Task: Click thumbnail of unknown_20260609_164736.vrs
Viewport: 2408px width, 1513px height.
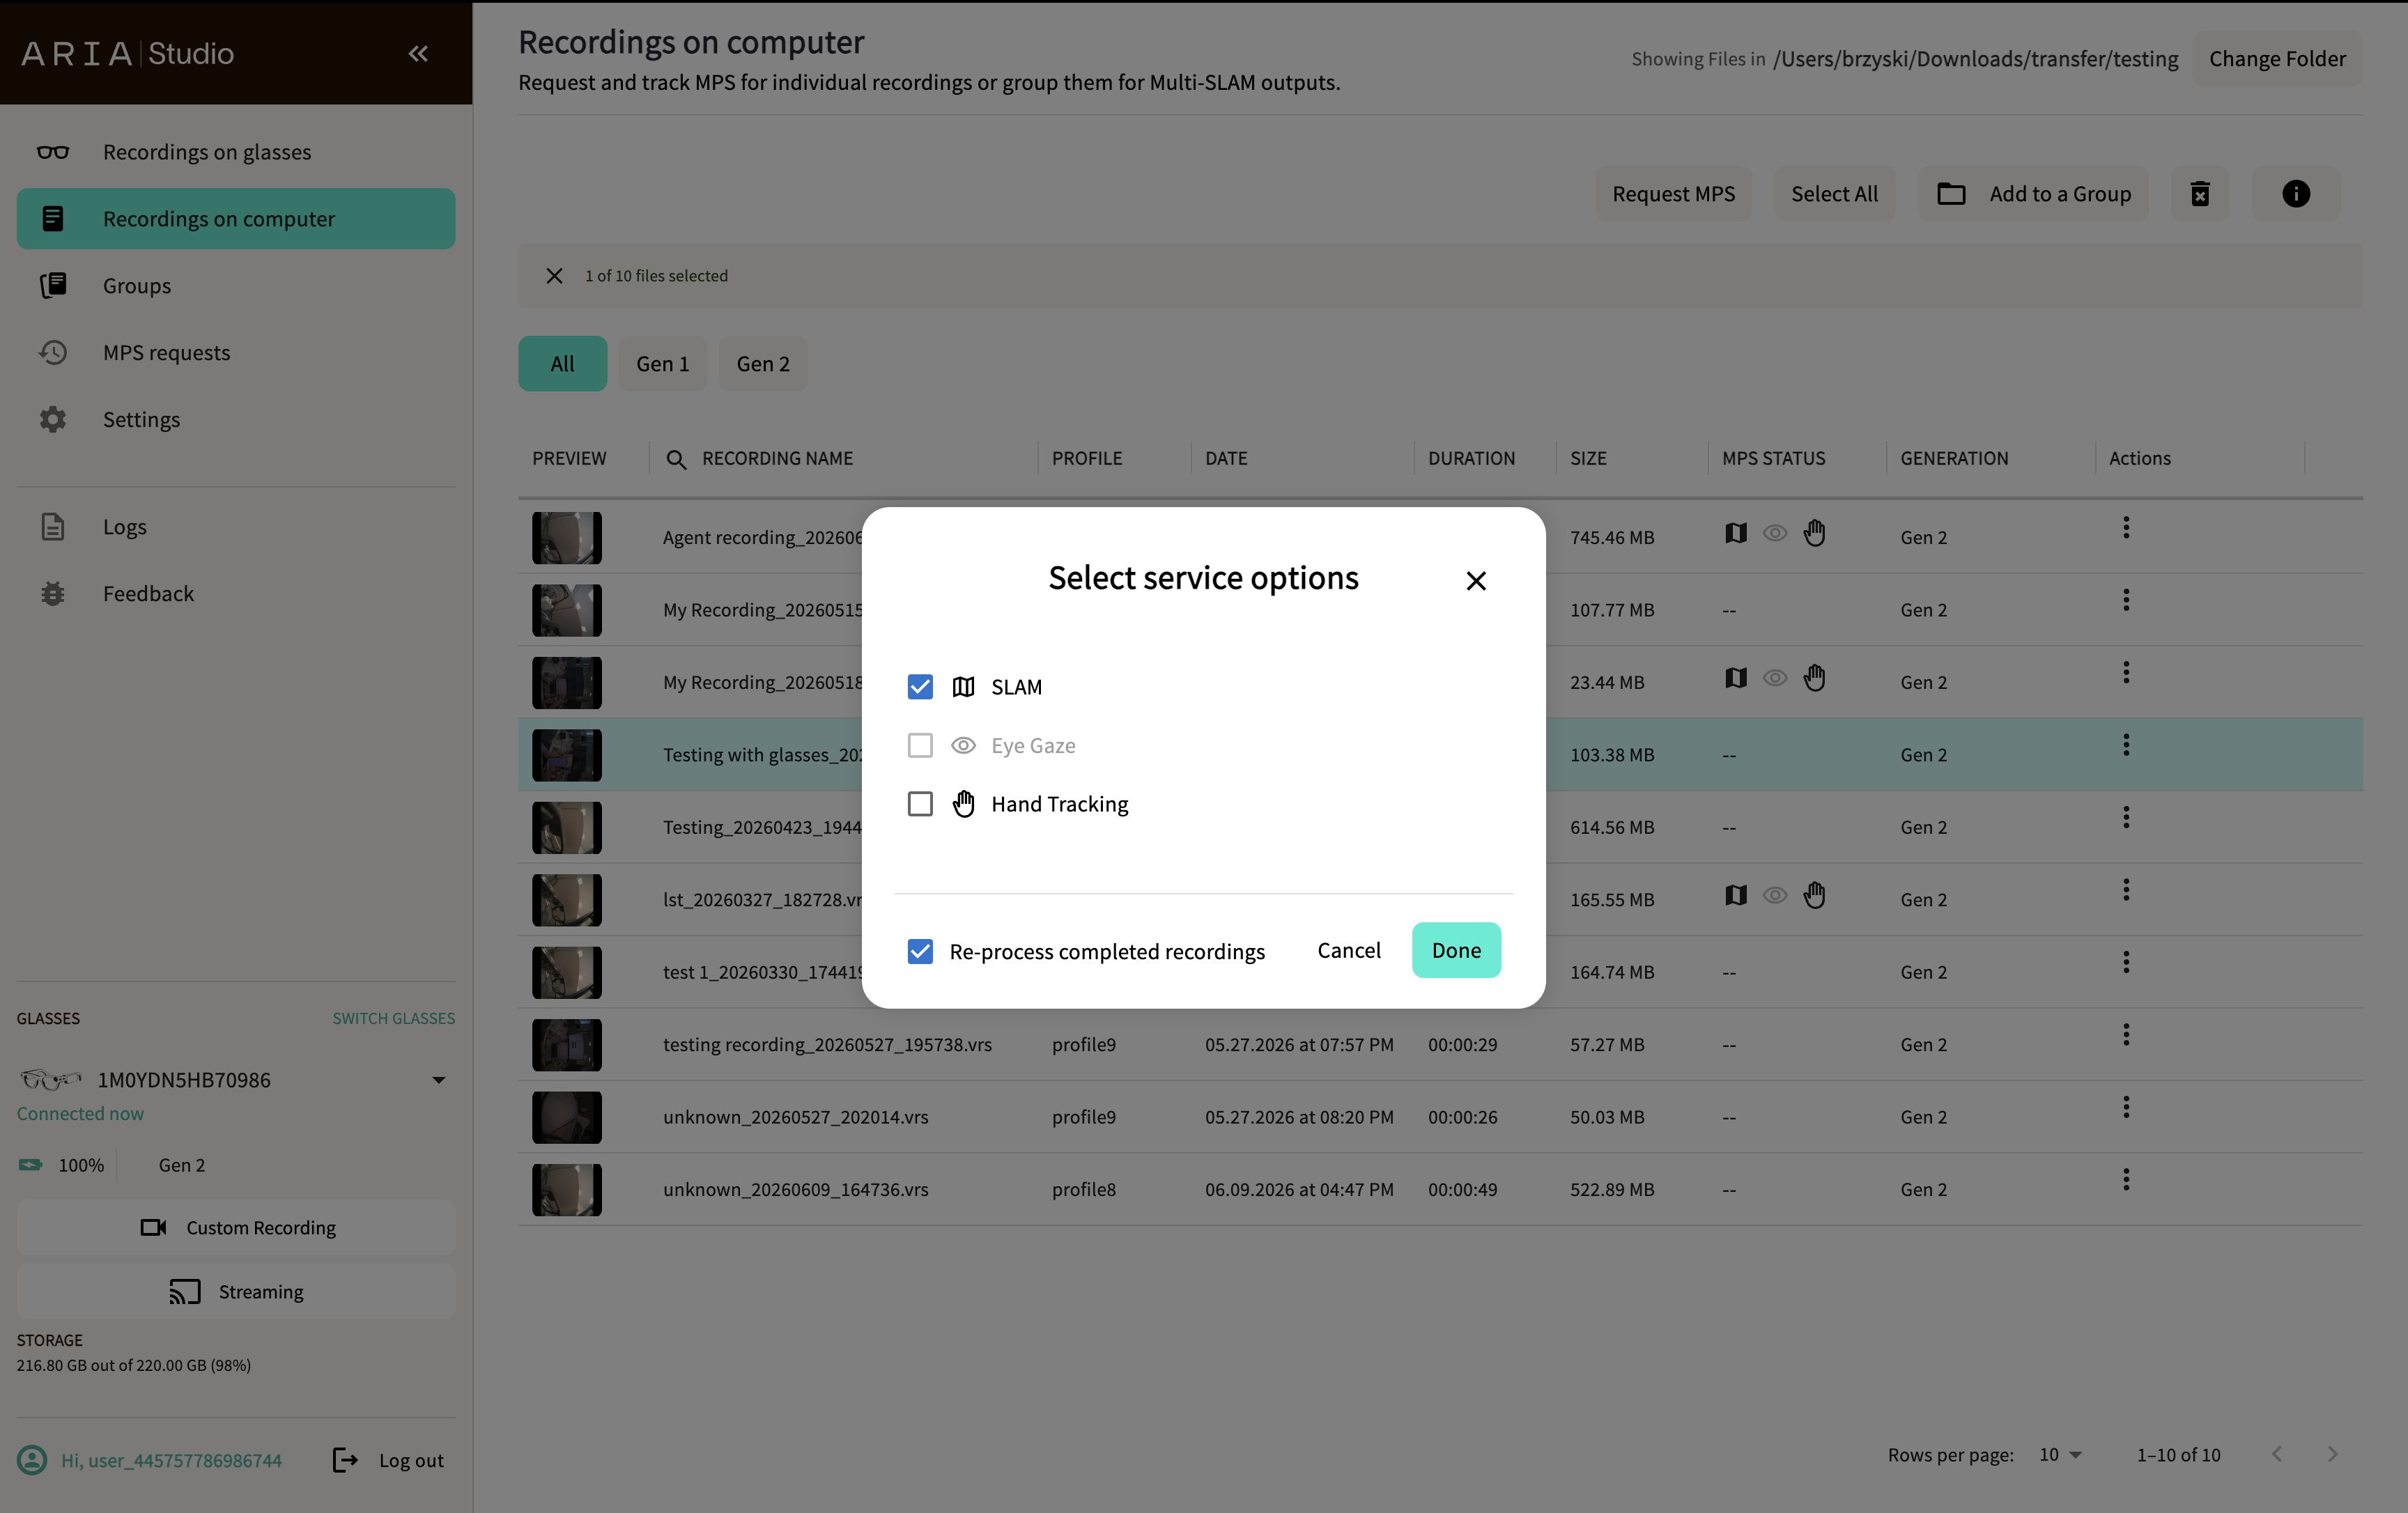Action: coord(566,1190)
